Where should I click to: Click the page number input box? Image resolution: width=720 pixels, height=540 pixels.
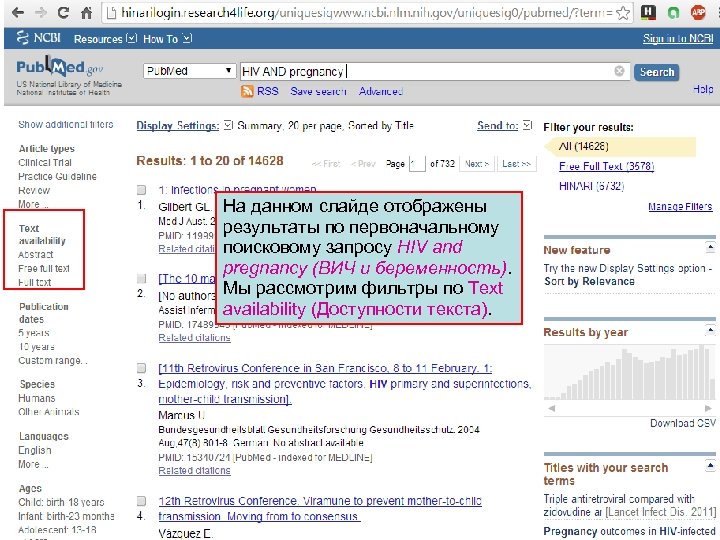point(417,163)
